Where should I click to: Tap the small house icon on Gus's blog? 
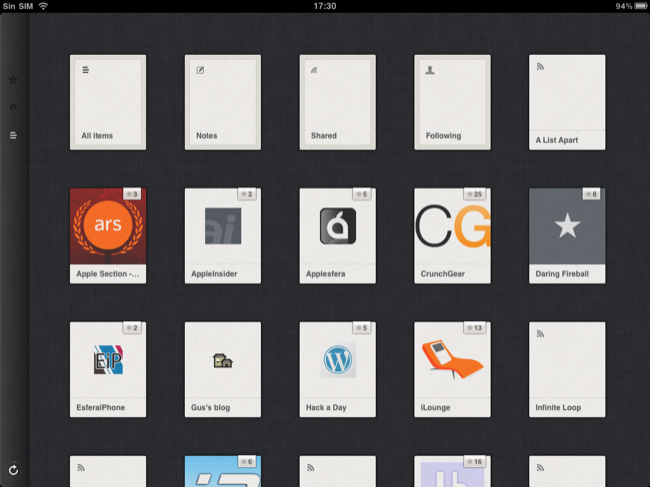tap(223, 360)
